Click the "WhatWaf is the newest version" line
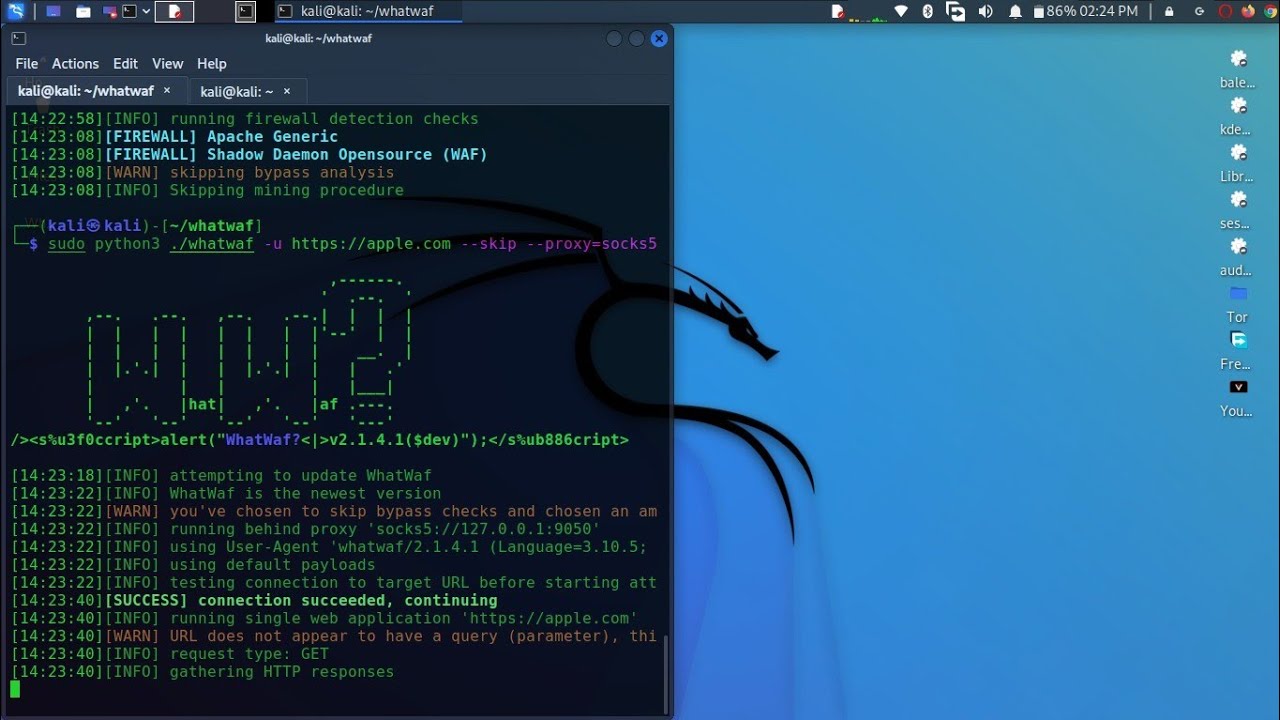 click(305, 493)
